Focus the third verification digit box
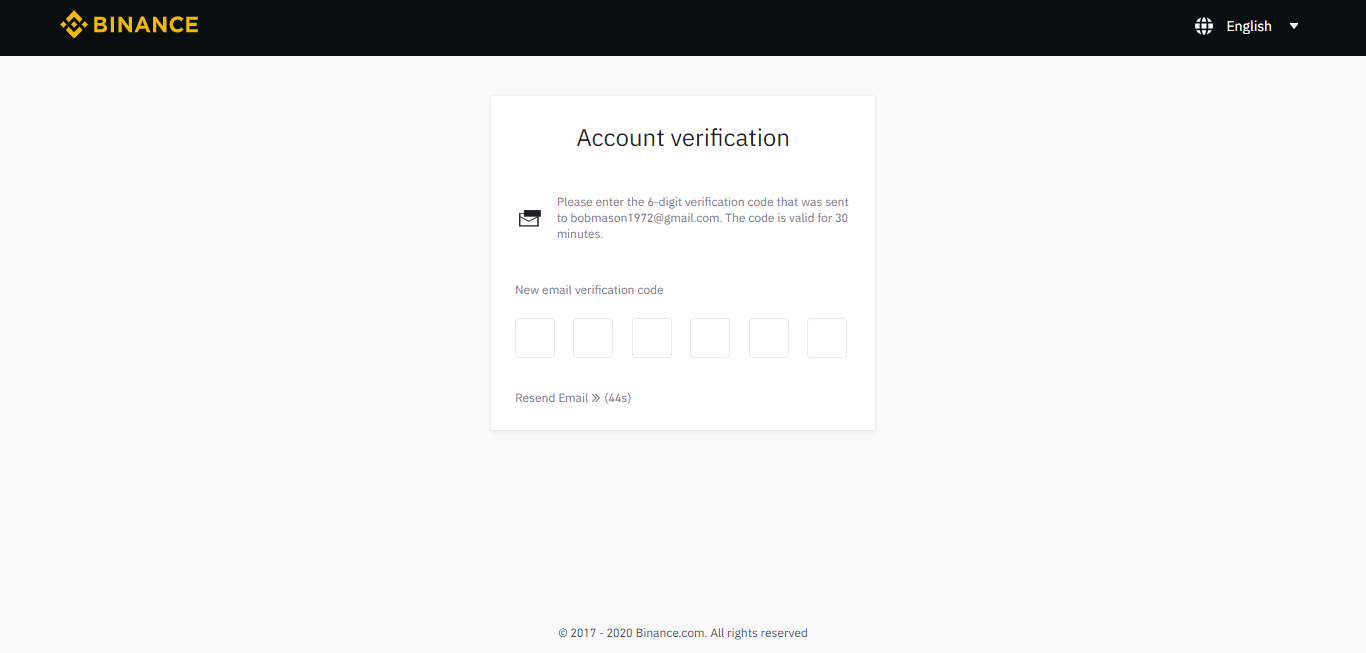1366x653 pixels. click(x=652, y=338)
